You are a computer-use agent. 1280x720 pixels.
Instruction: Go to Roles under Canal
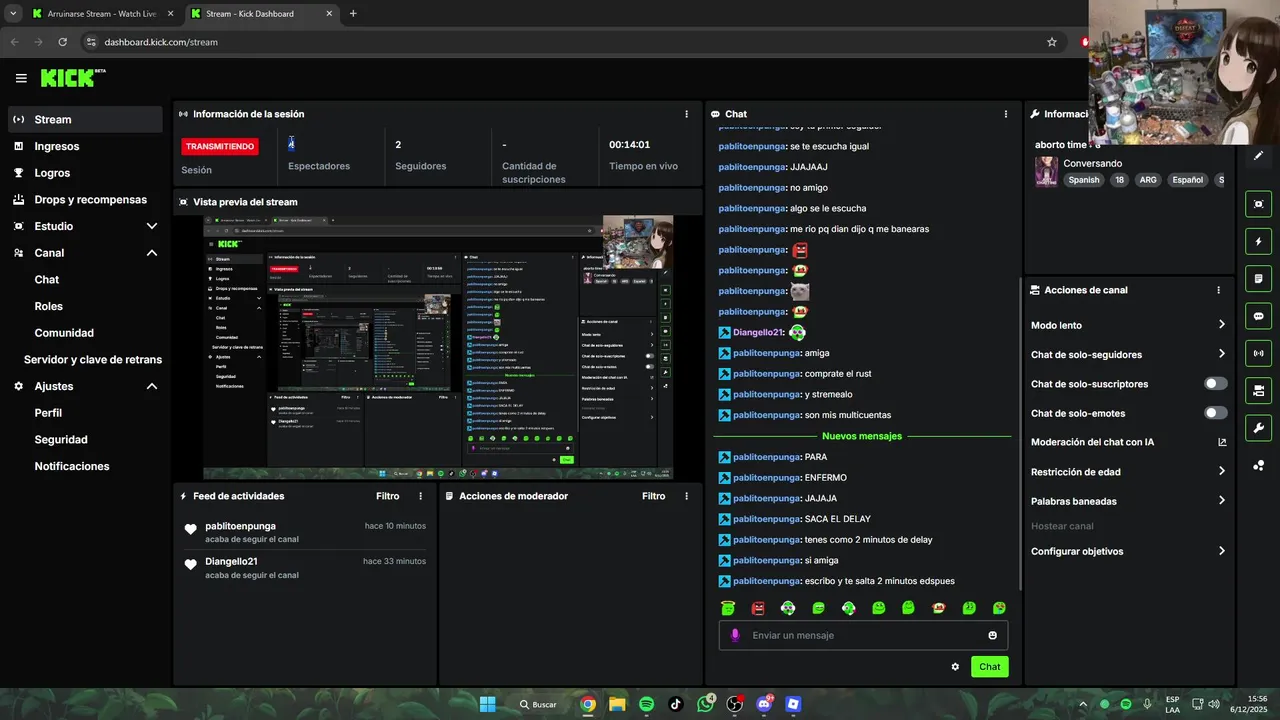(x=48, y=306)
